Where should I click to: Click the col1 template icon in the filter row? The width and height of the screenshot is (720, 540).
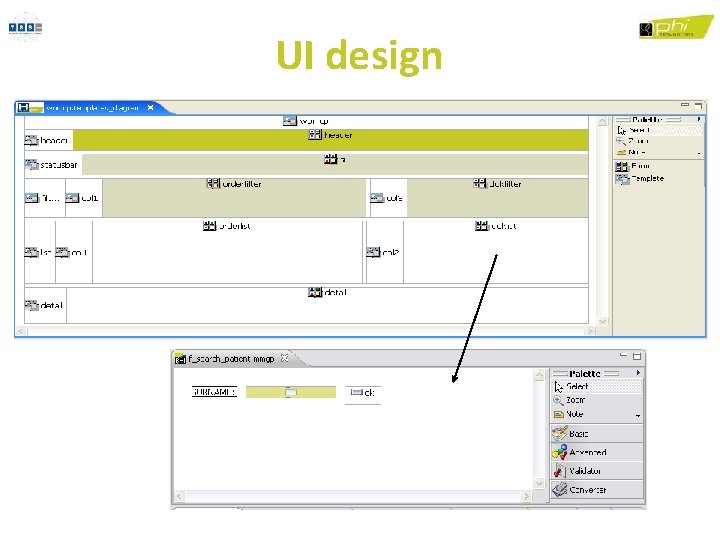coord(72,198)
